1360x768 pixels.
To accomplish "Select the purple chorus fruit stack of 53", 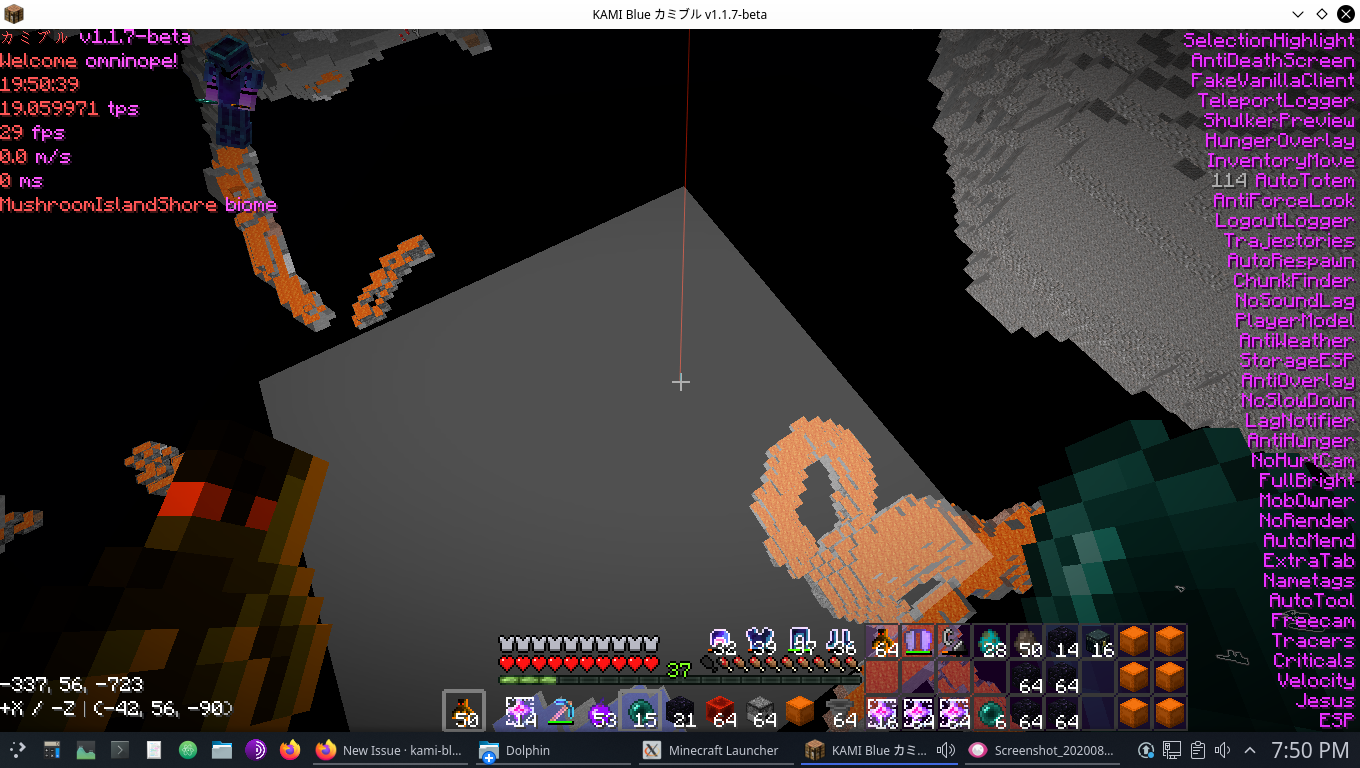I will click(x=600, y=711).
